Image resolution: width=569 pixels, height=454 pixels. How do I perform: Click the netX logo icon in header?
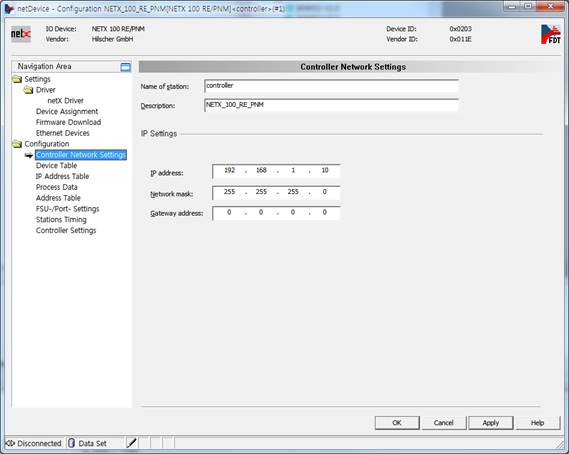pyautogui.click(x=21, y=34)
